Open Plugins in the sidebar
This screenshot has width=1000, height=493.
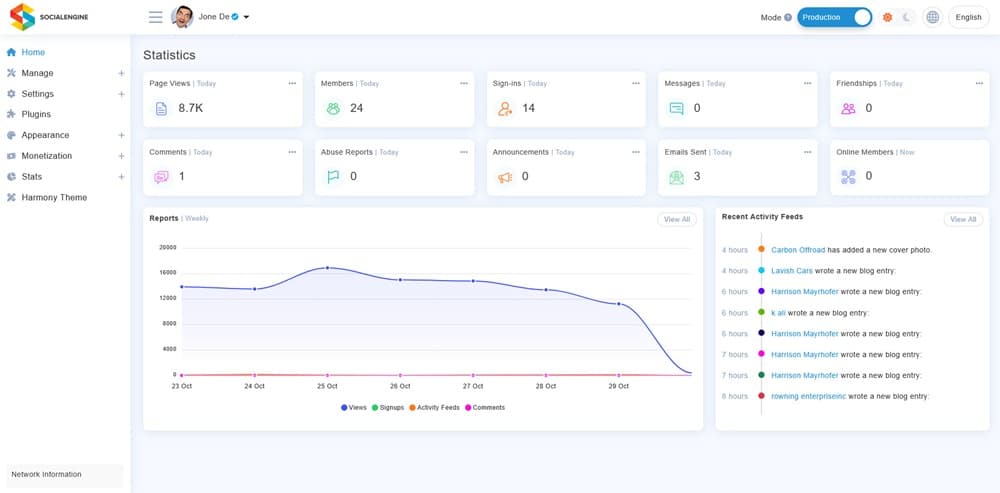(36, 114)
